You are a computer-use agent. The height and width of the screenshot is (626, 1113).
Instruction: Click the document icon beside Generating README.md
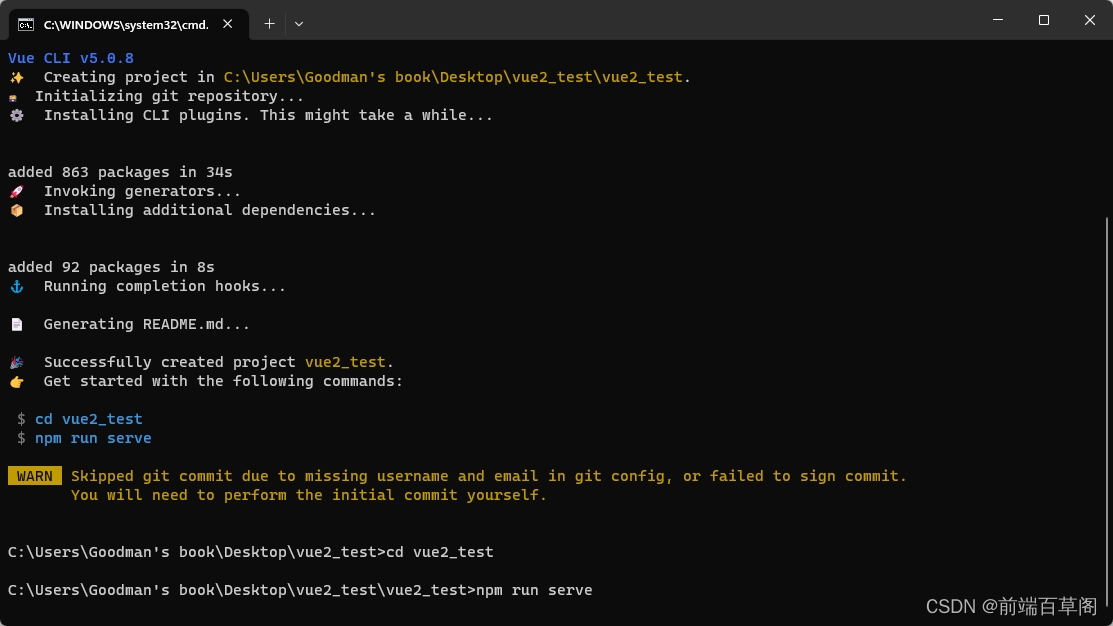click(17, 324)
